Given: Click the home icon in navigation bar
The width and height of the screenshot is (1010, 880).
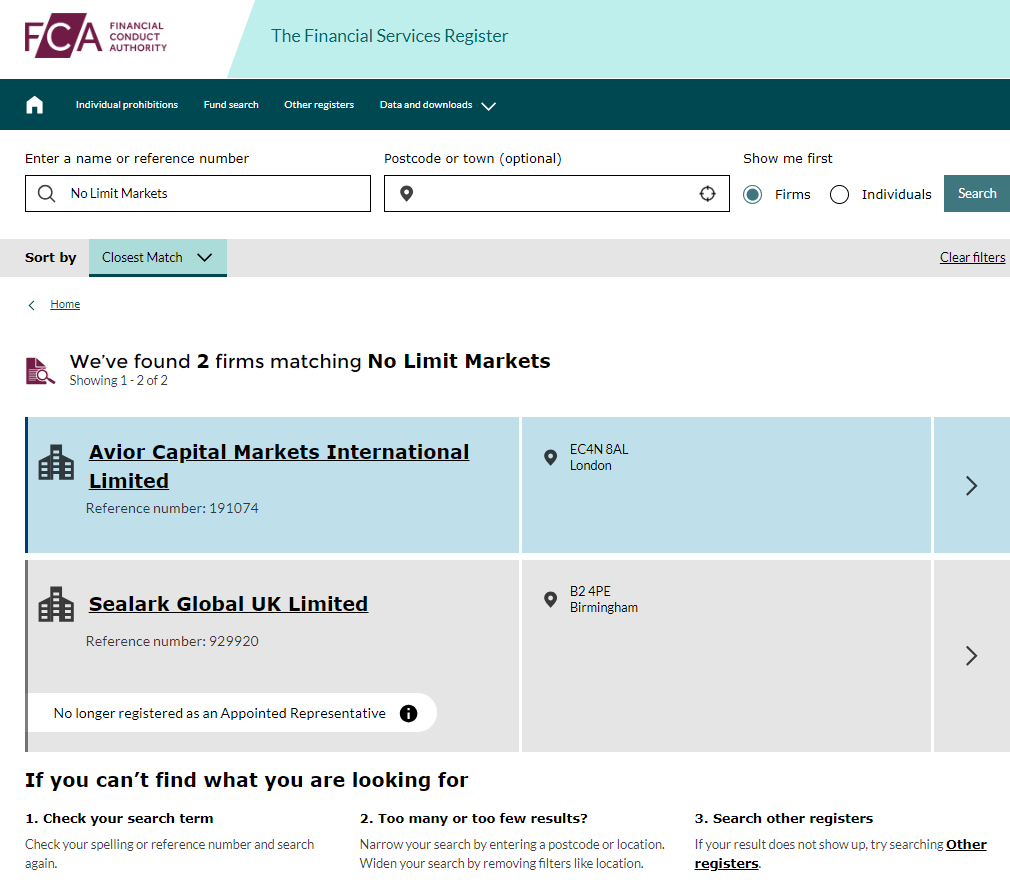Looking at the screenshot, I should (35, 105).
